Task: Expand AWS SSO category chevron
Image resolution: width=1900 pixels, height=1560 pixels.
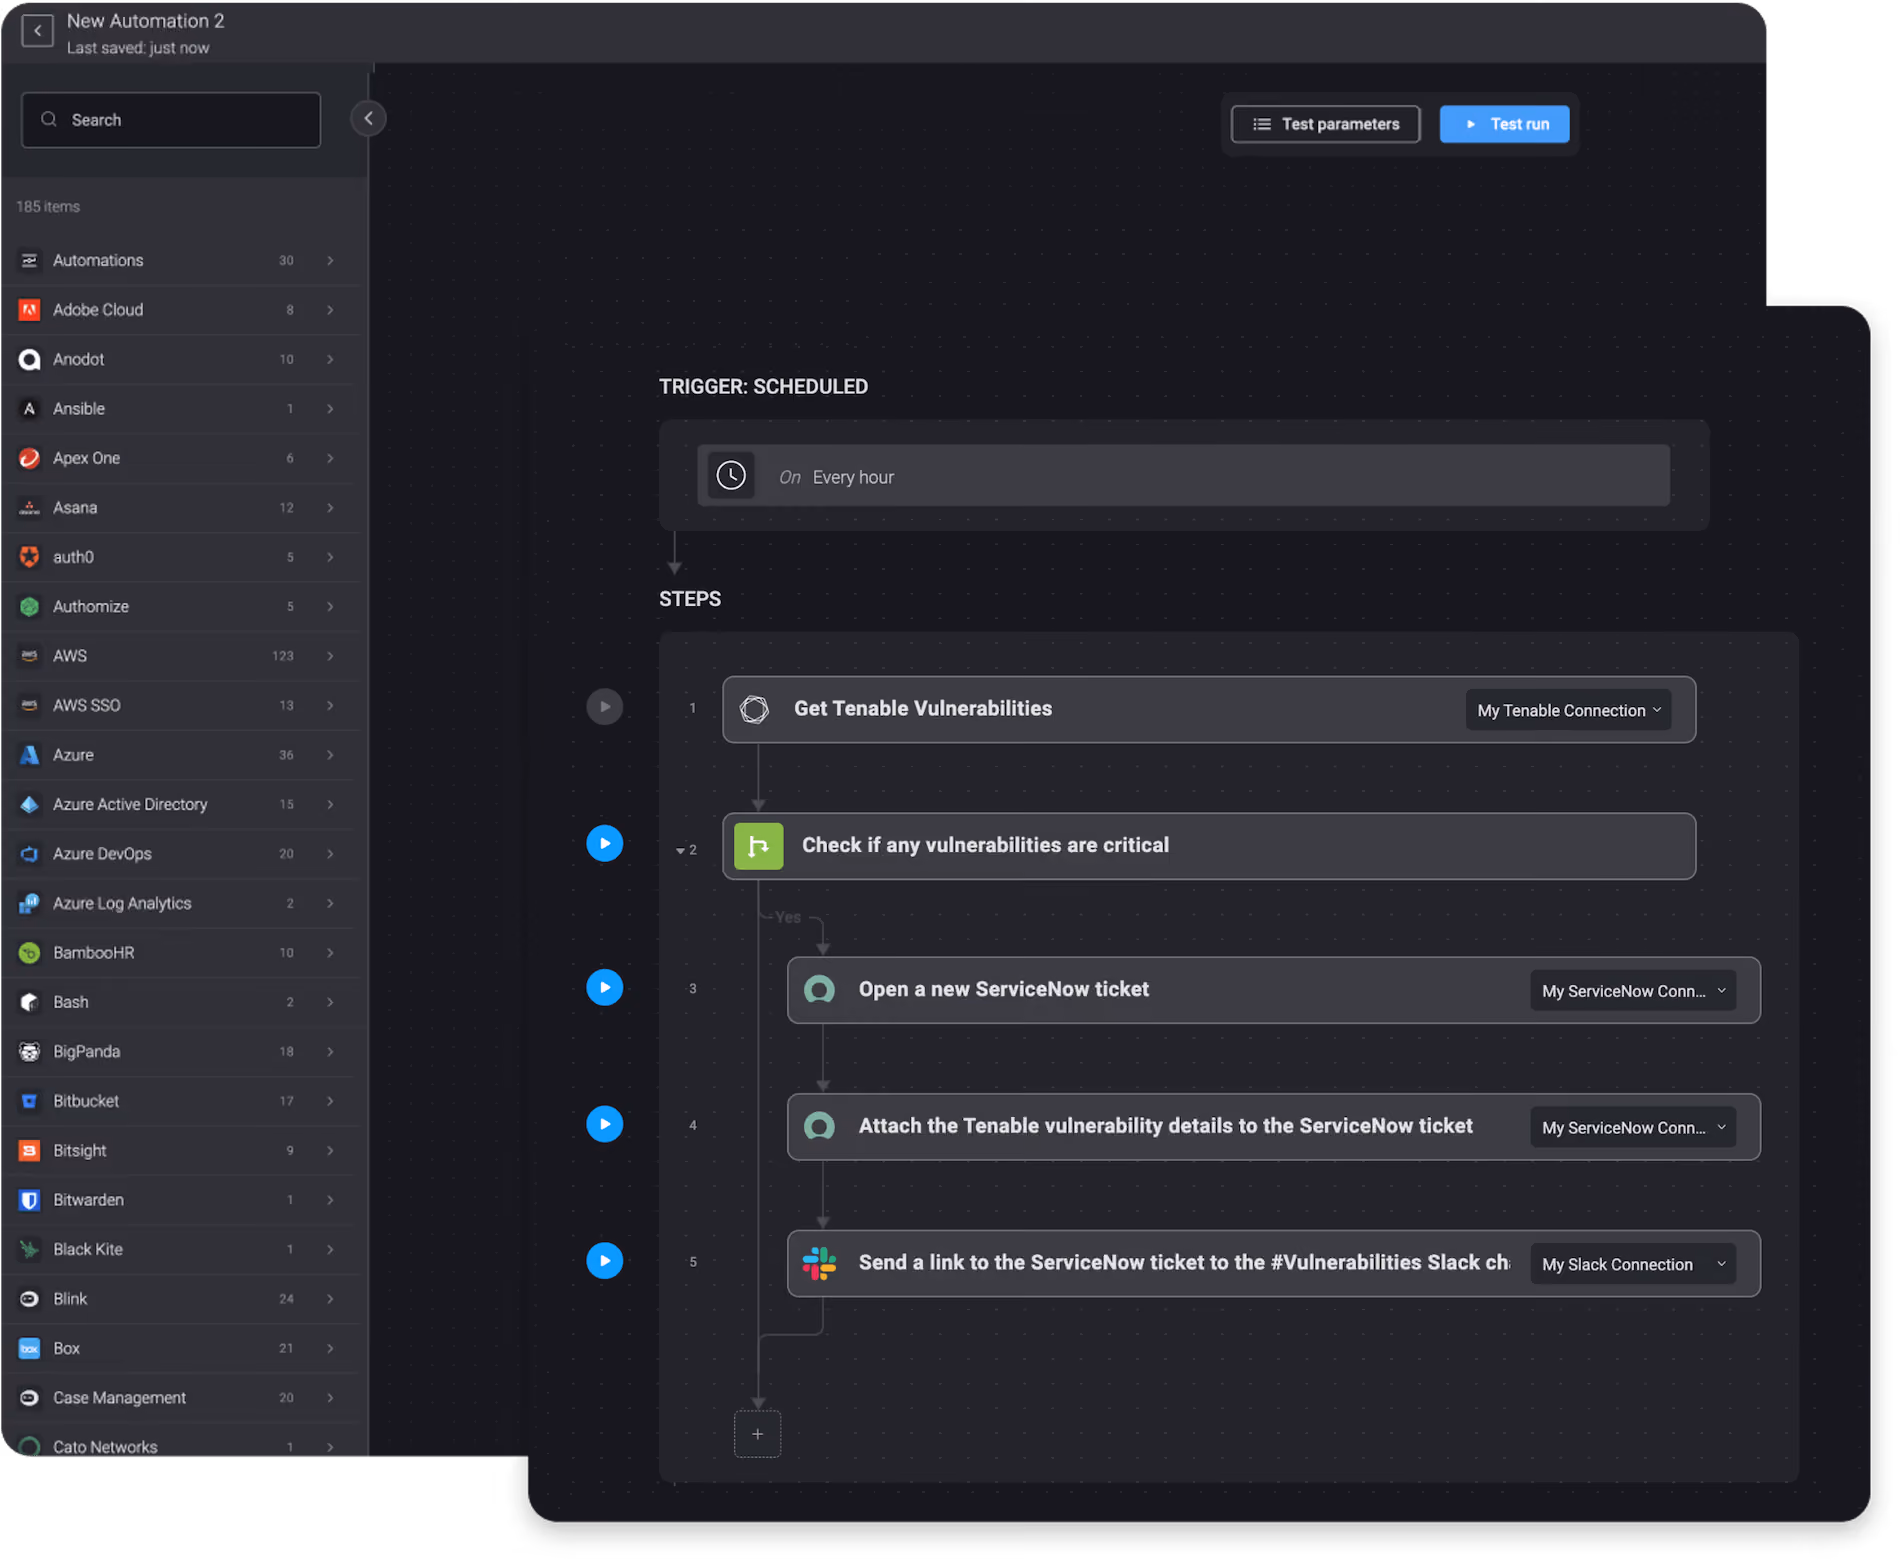Action: (x=330, y=706)
